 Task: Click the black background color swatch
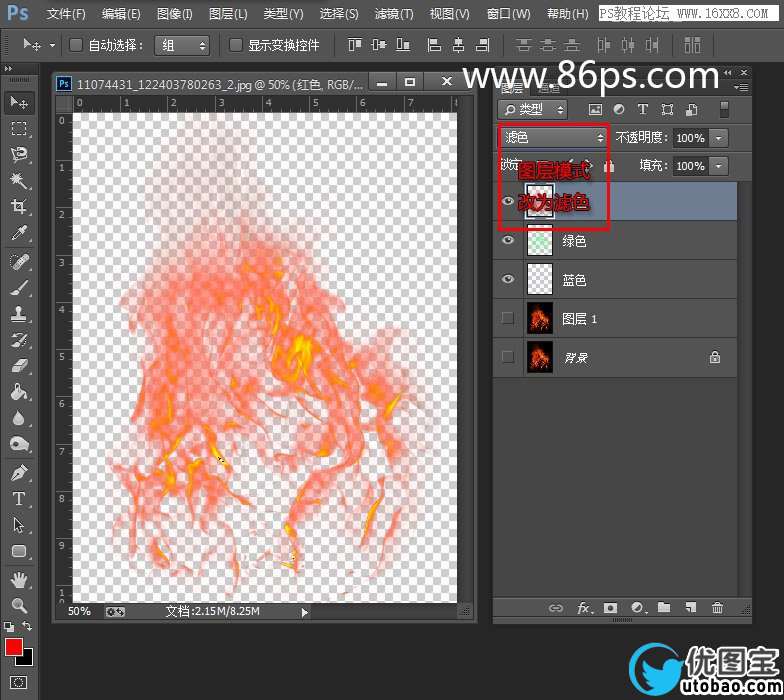[28, 660]
